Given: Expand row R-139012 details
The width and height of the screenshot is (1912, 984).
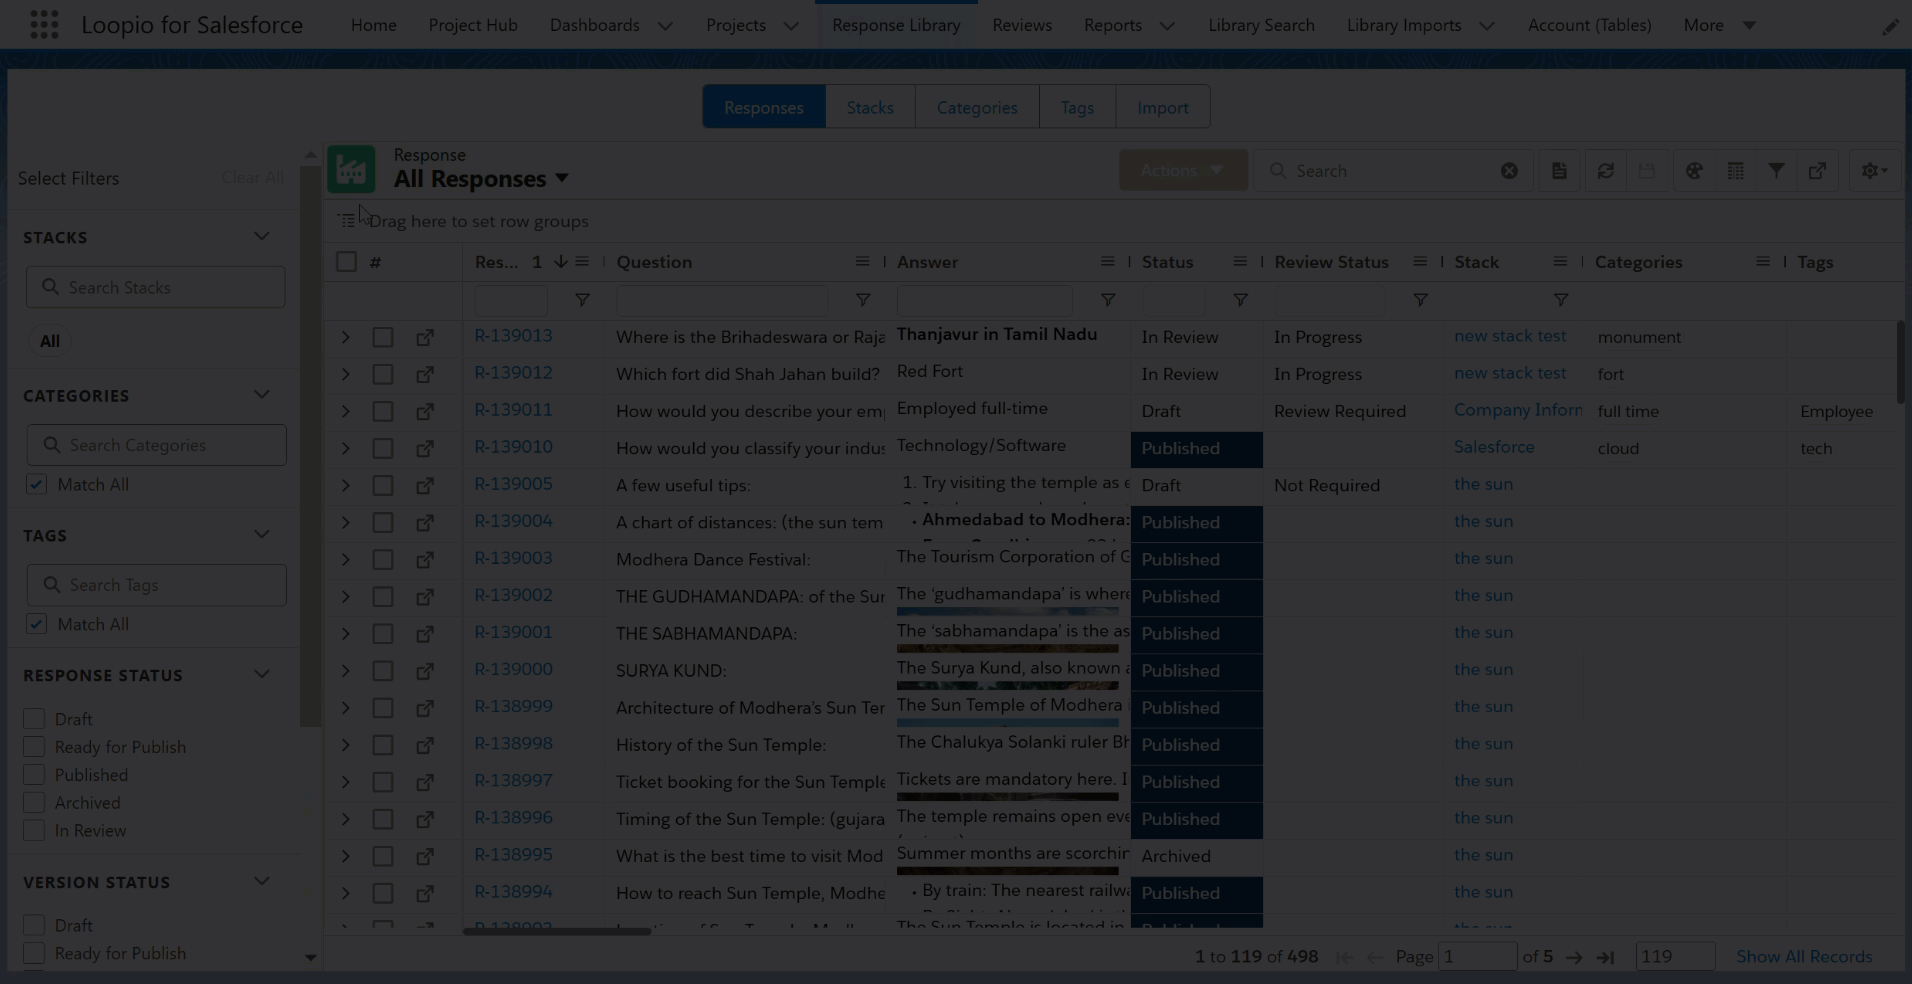Looking at the screenshot, I should point(345,375).
